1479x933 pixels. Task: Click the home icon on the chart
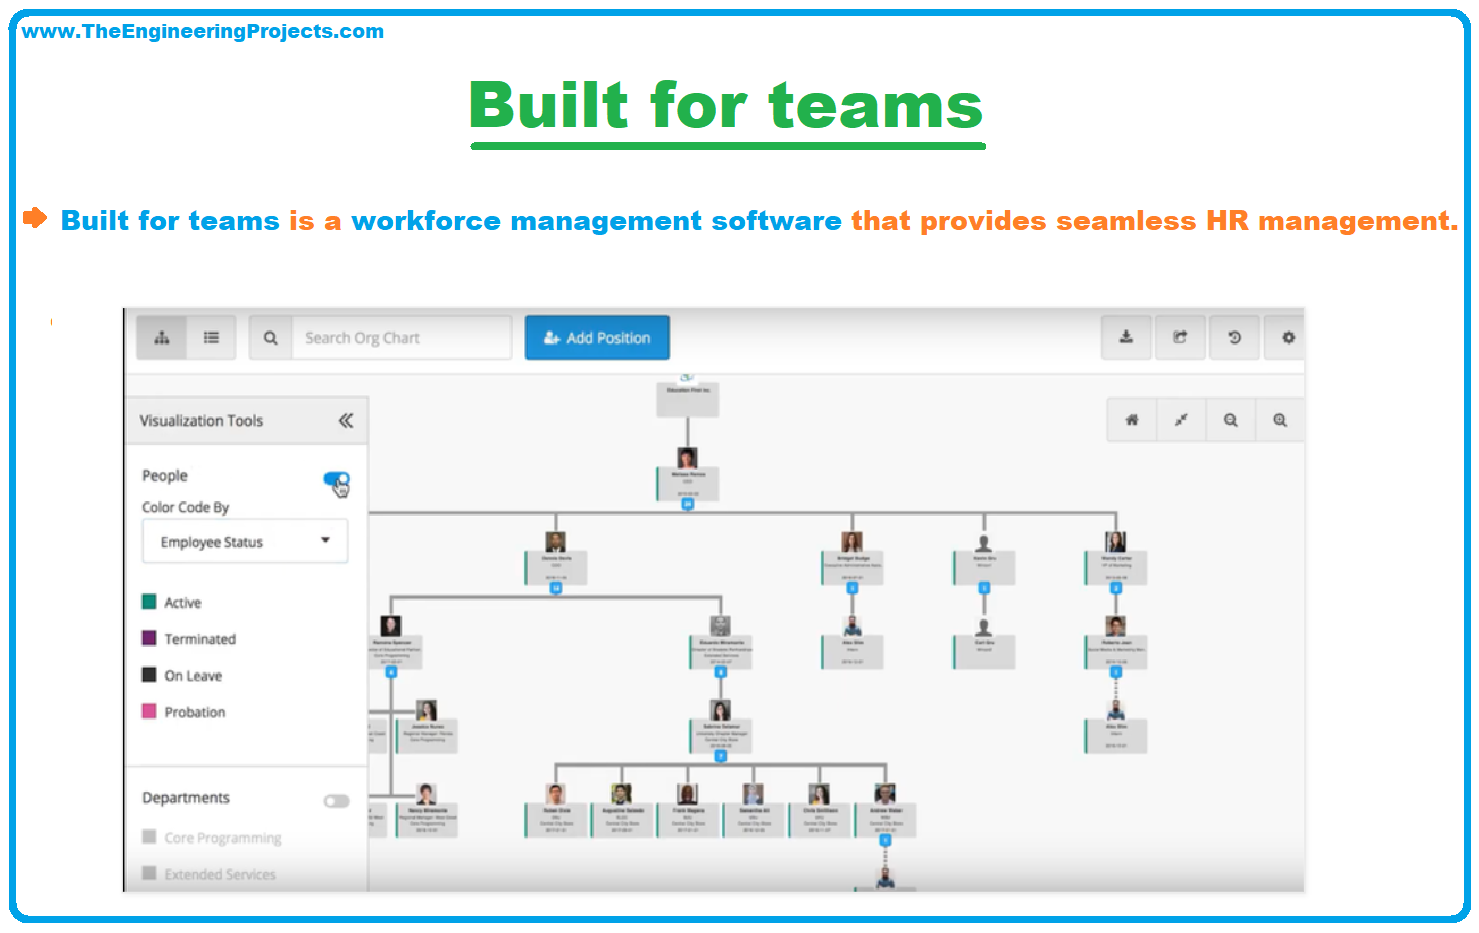coord(1132,420)
